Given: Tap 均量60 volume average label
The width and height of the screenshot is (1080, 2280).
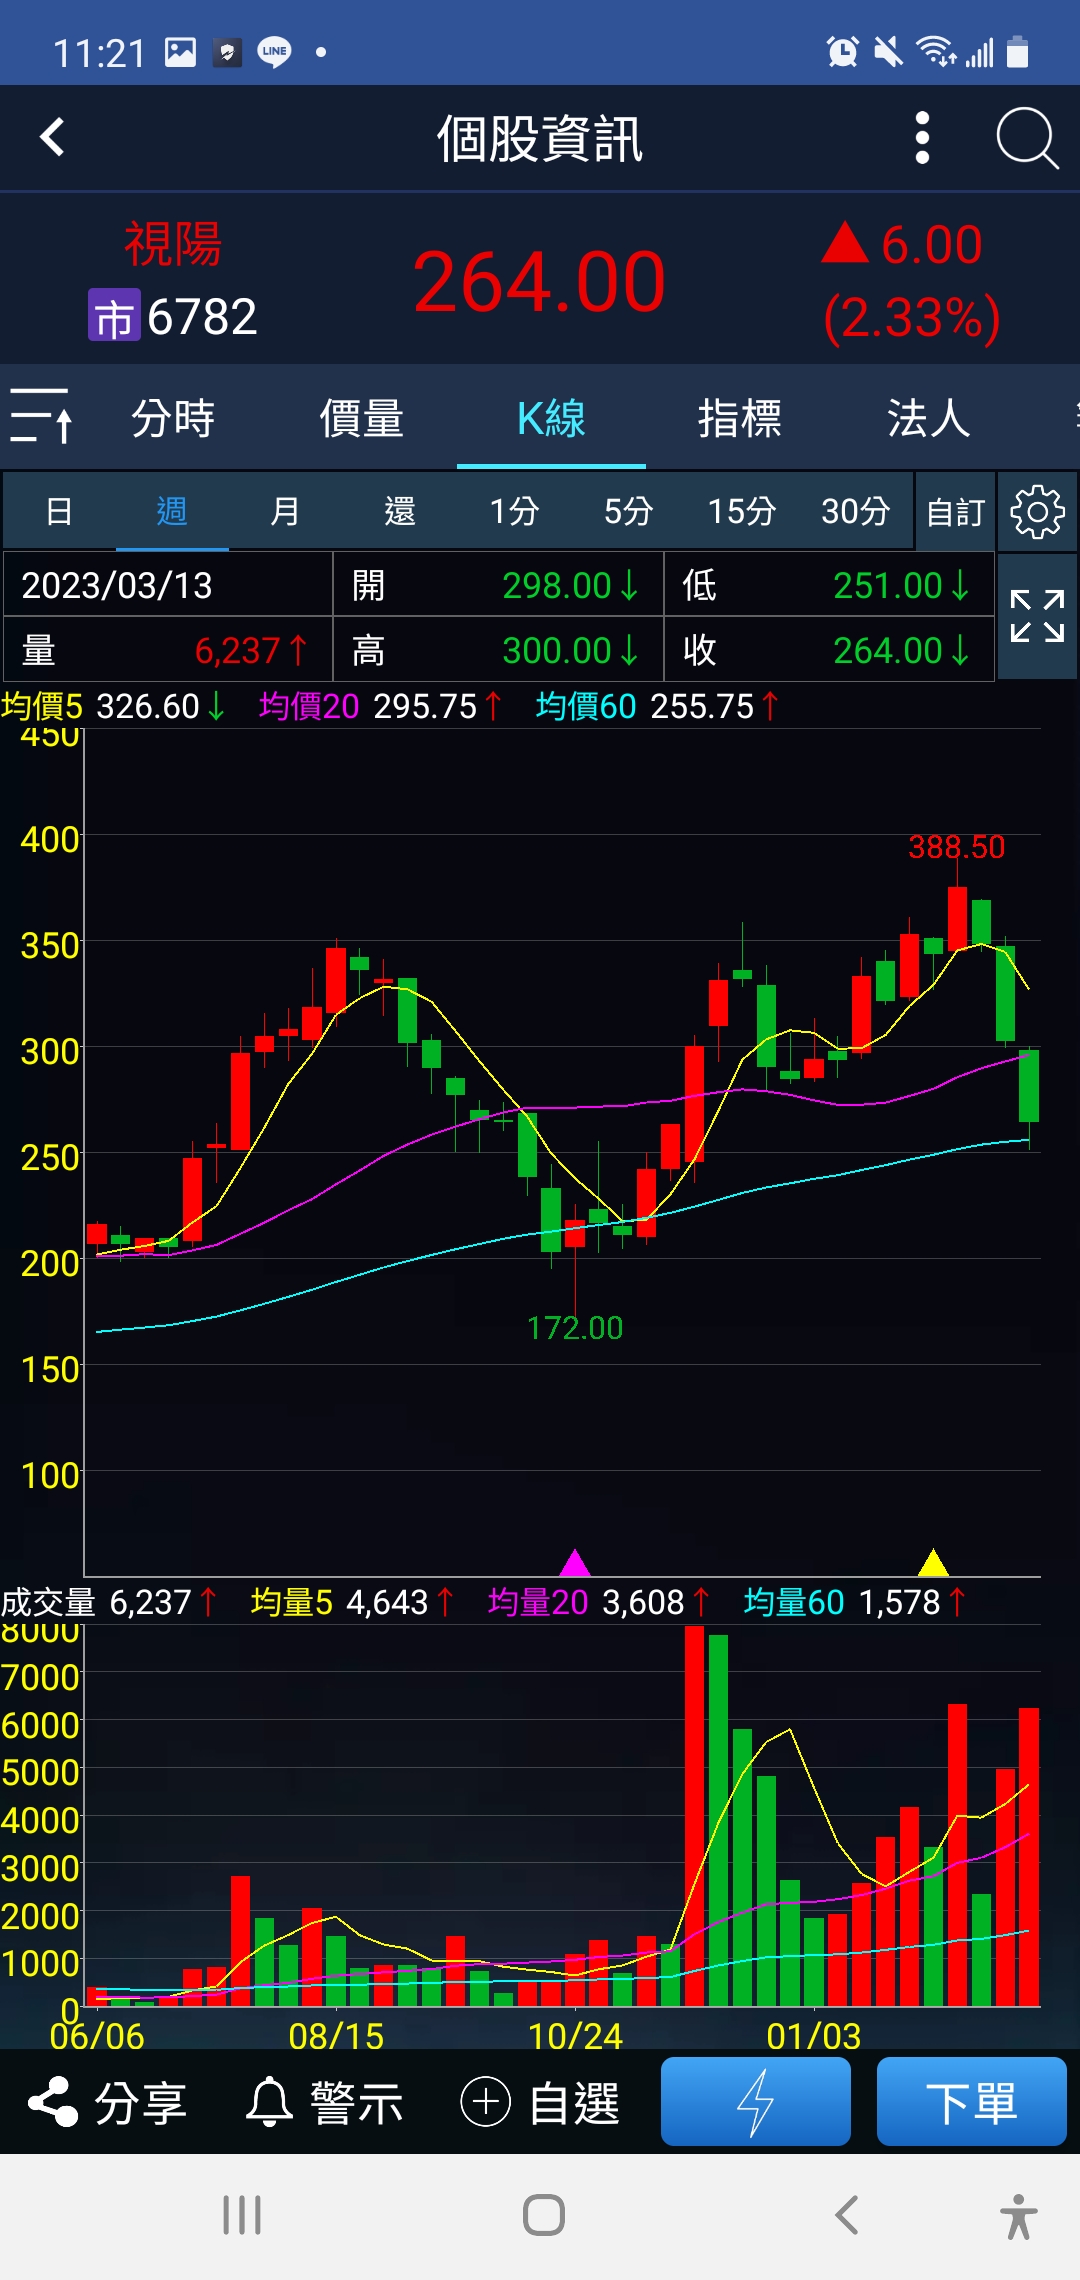Looking at the screenshot, I should coord(794,1603).
